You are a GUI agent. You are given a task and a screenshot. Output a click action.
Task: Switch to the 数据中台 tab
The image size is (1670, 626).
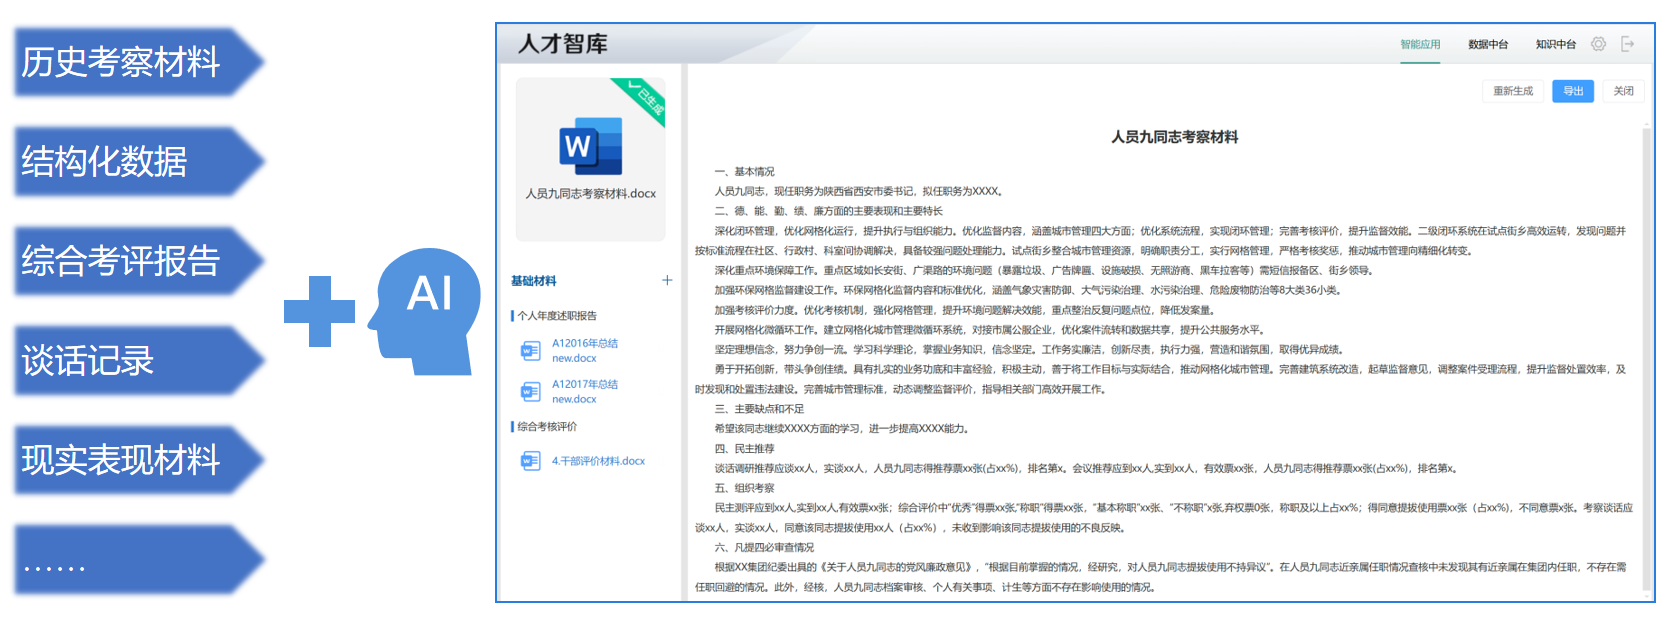(1488, 44)
